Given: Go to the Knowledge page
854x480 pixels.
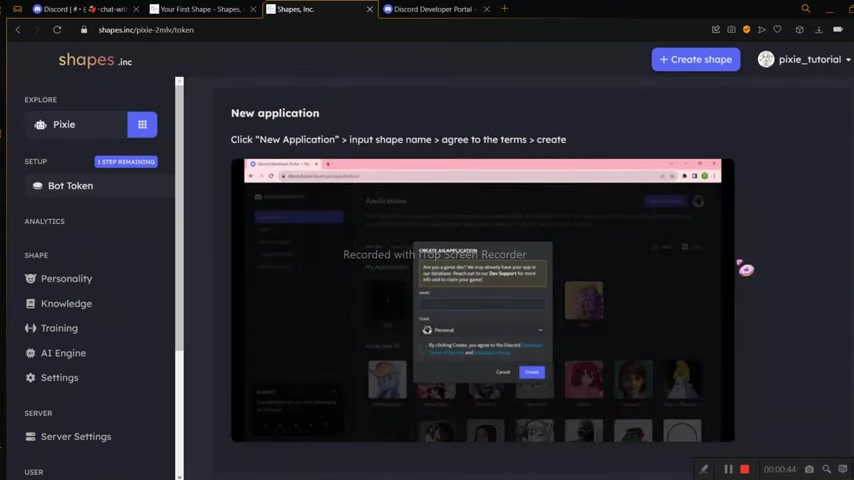Looking at the screenshot, I should [x=66, y=304].
